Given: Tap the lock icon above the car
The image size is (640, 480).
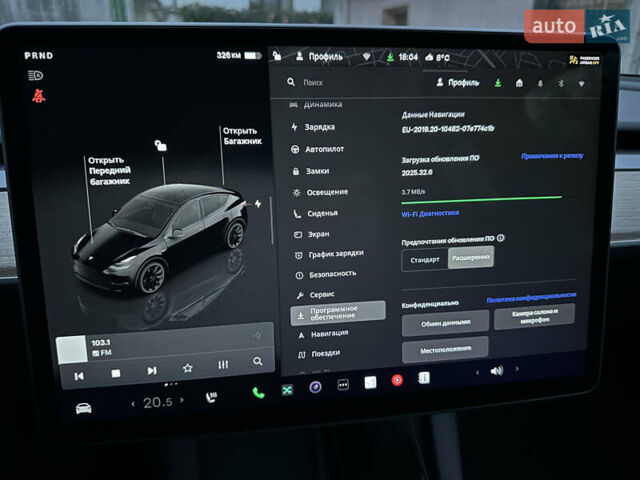Looking at the screenshot, I should pyautogui.click(x=160, y=145).
